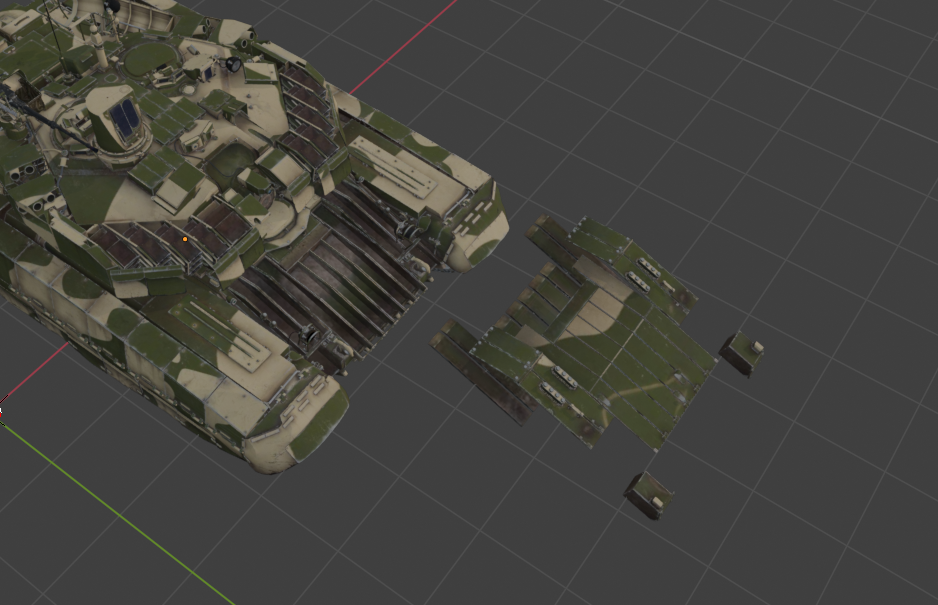
Task: Select the small box near the right edge
Action: pos(745,355)
